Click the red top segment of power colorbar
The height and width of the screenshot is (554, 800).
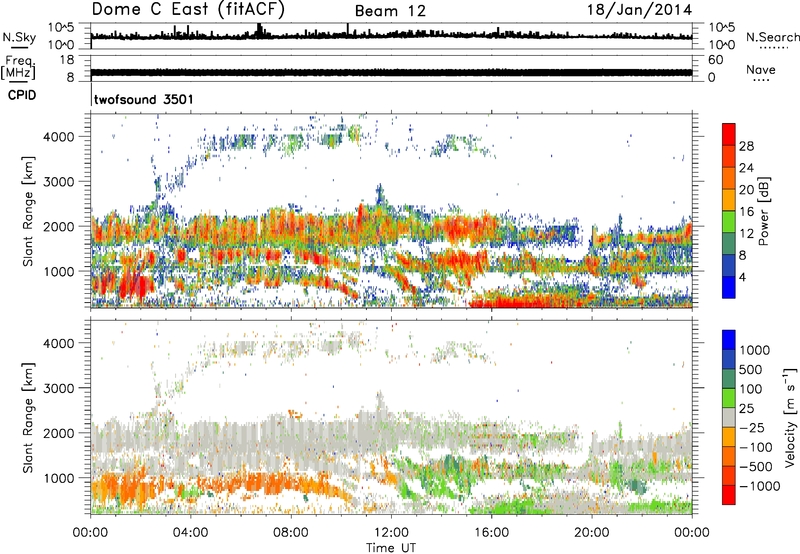tap(729, 135)
